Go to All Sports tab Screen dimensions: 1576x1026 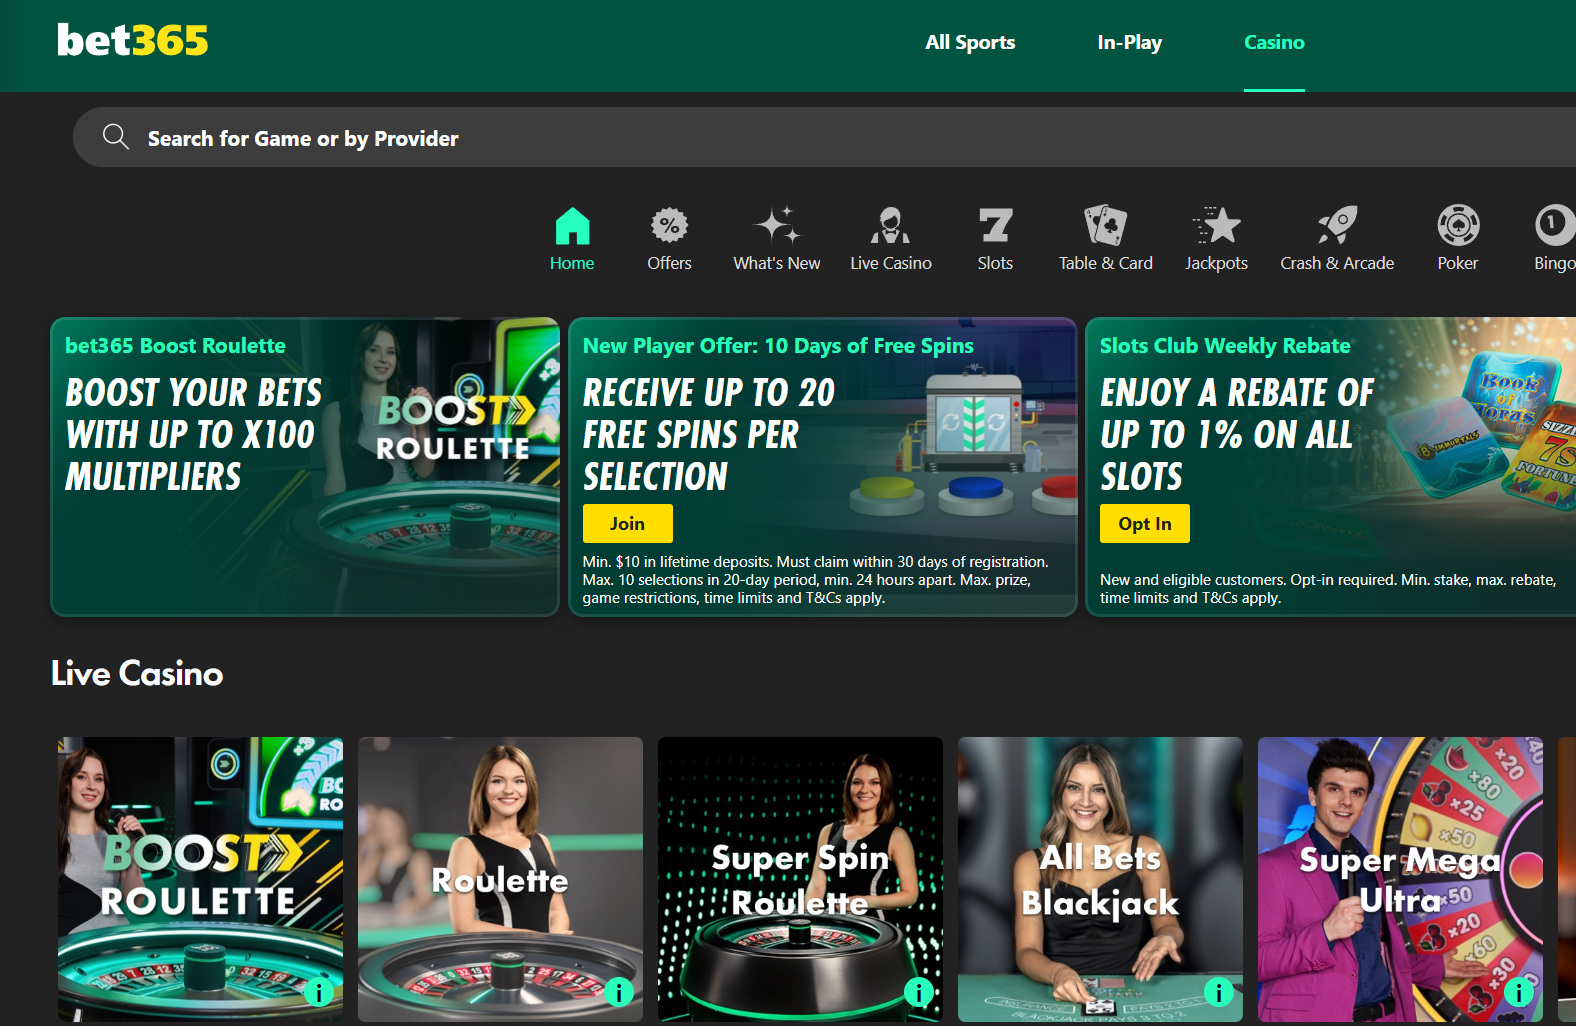pos(970,43)
